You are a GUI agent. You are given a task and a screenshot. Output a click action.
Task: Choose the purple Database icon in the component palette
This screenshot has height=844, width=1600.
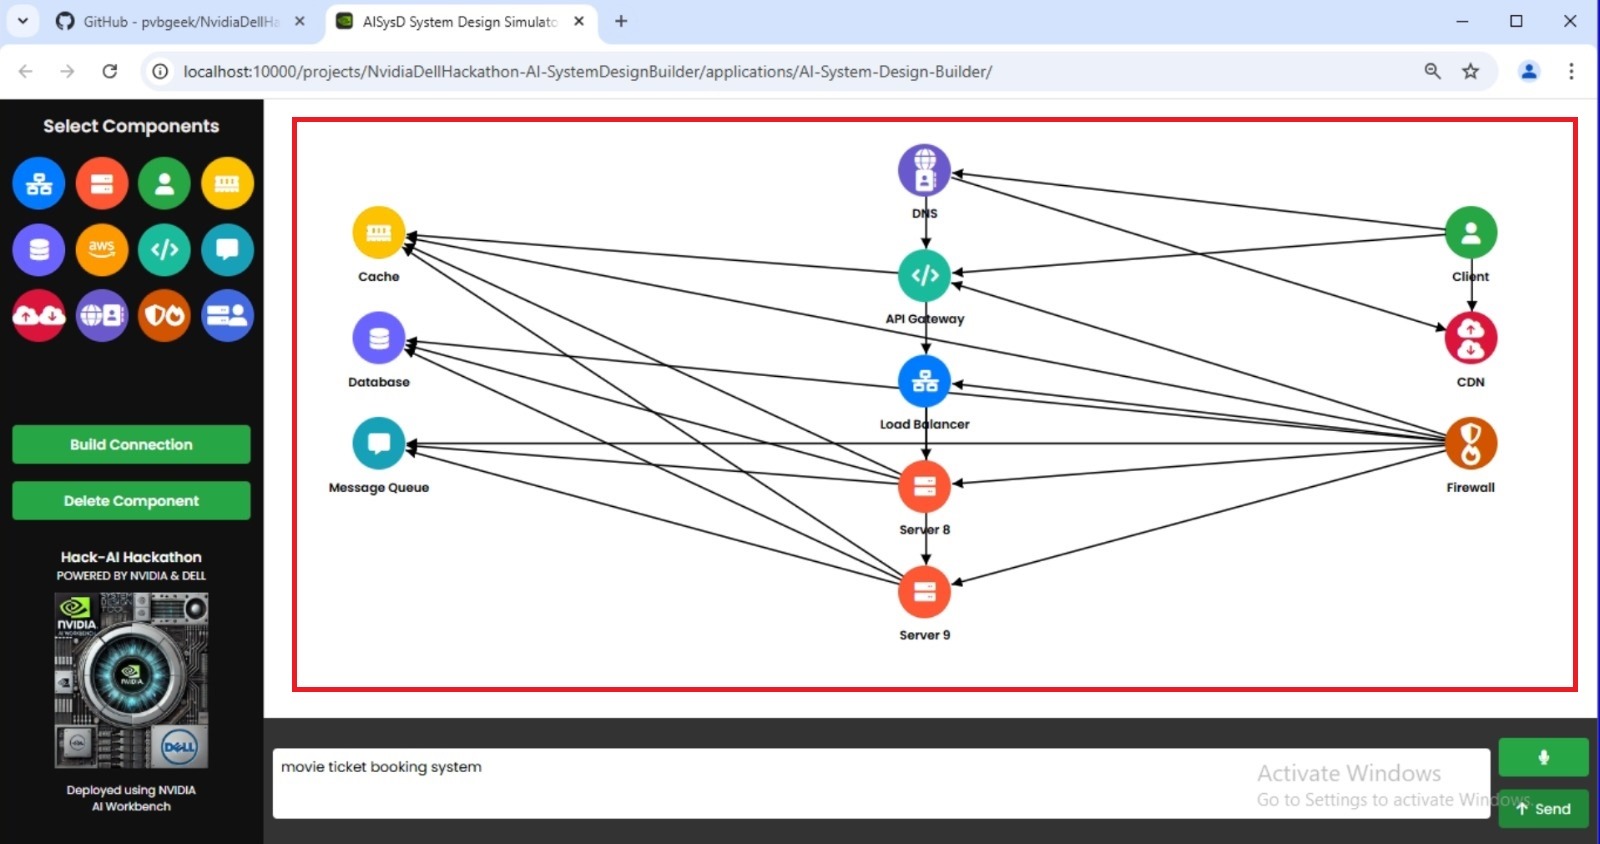pos(39,249)
